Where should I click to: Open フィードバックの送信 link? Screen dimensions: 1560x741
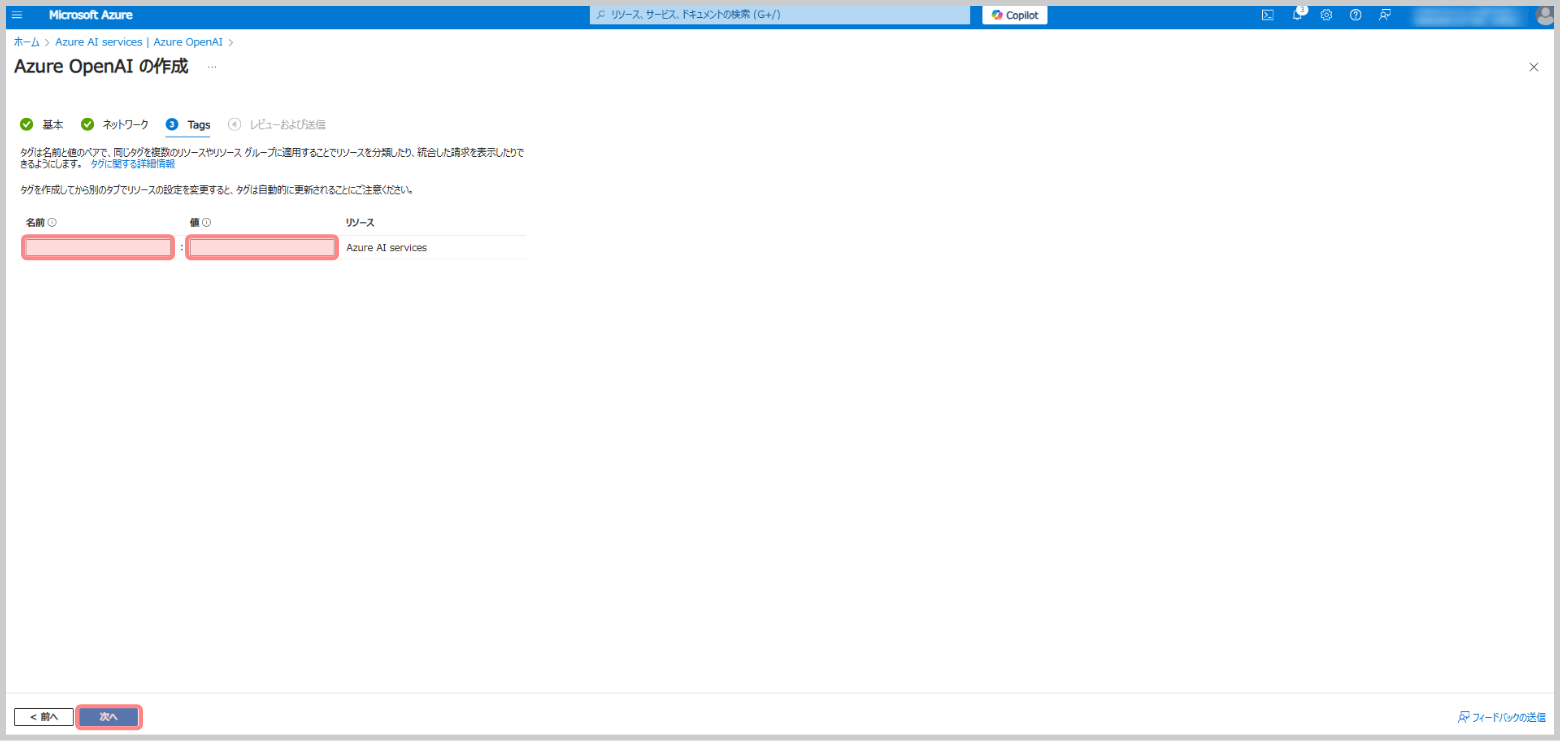pos(1502,717)
